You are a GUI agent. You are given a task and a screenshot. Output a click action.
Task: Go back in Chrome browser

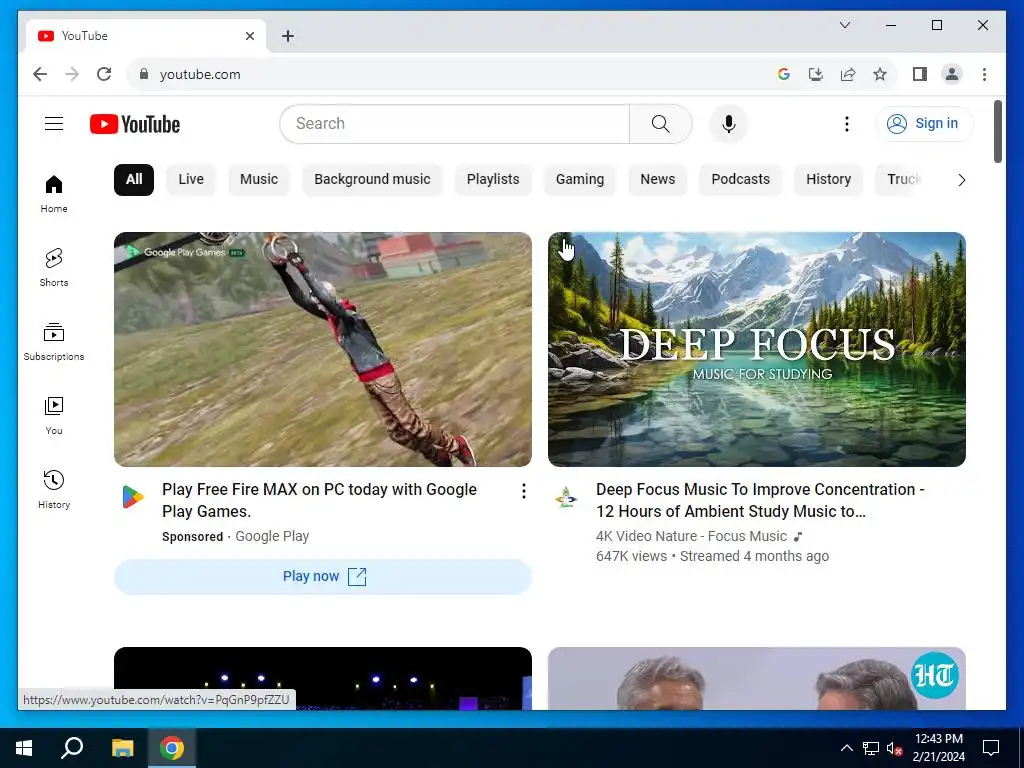[40, 74]
